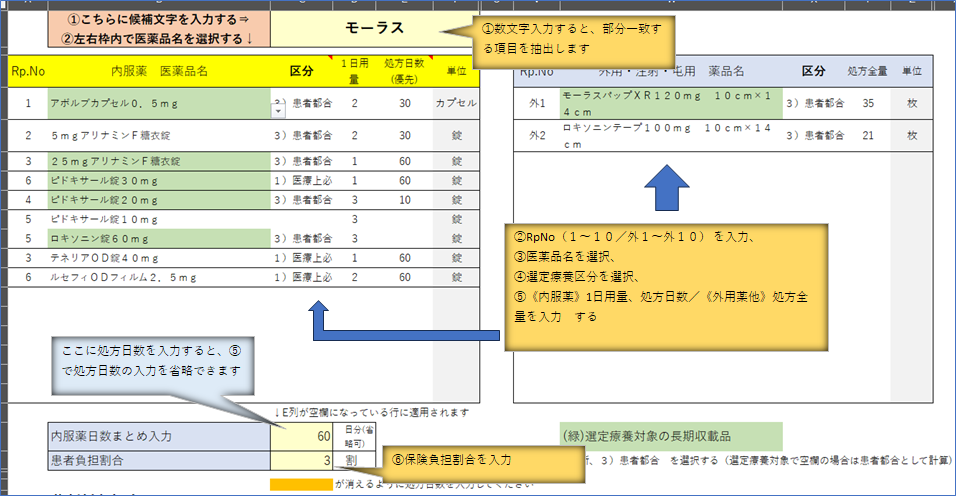Open the 区分 dropdown arrow in the アボルブカプセル row
The width and height of the screenshot is (956, 496).
point(277,111)
